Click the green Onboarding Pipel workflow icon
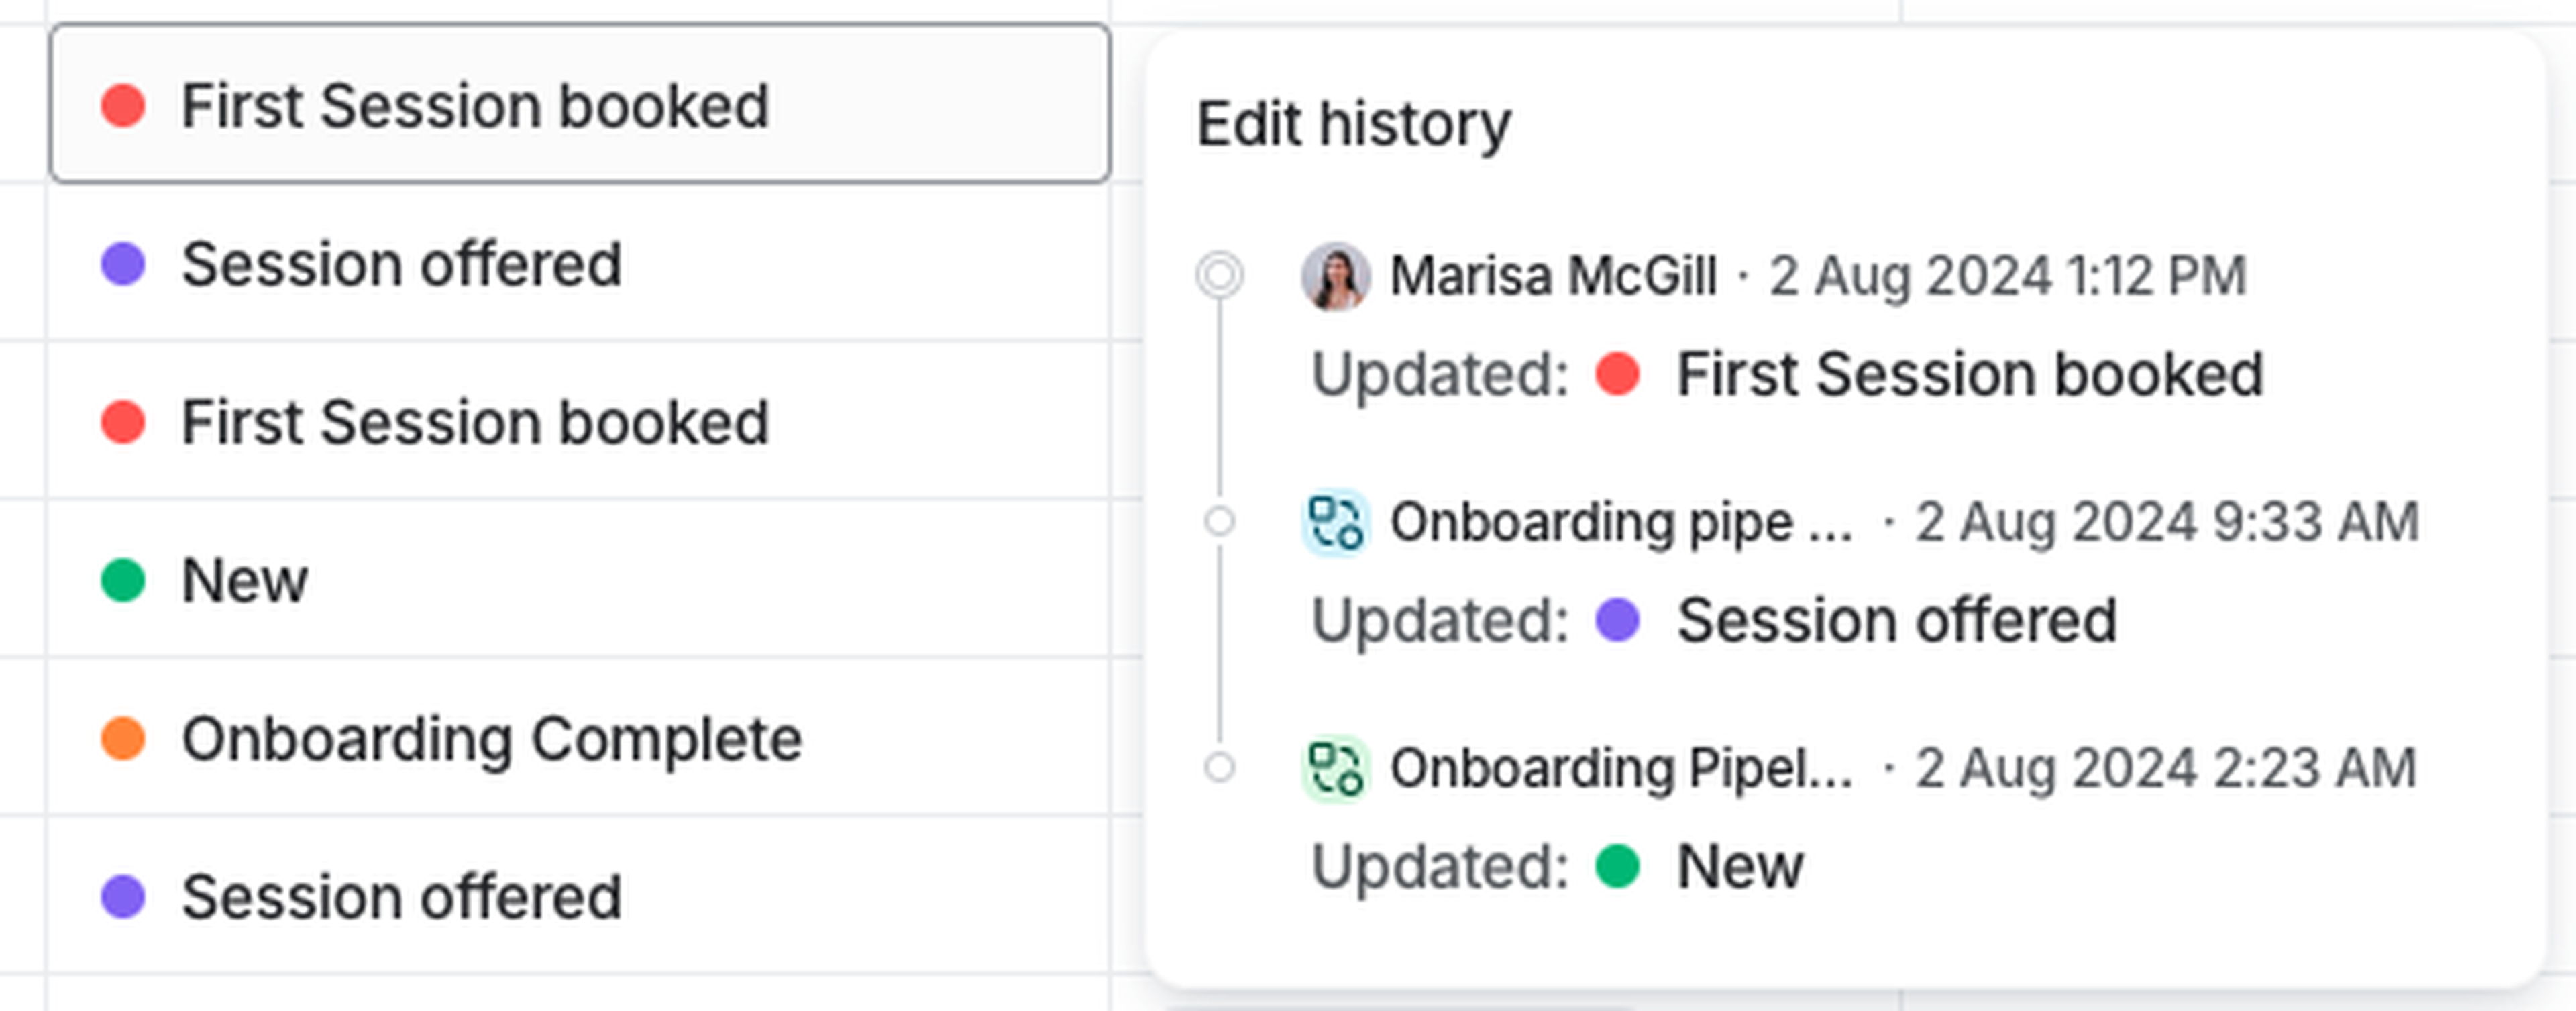 [1335, 768]
